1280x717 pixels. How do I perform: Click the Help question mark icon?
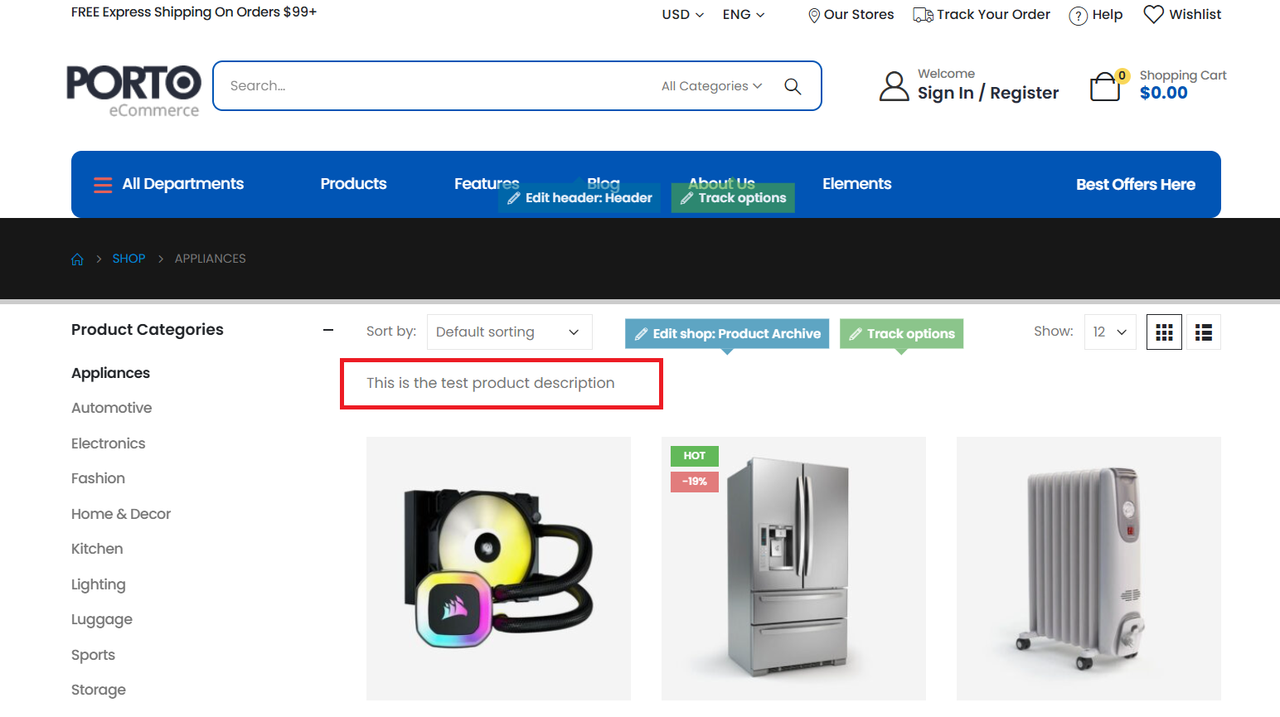(1078, 15)
